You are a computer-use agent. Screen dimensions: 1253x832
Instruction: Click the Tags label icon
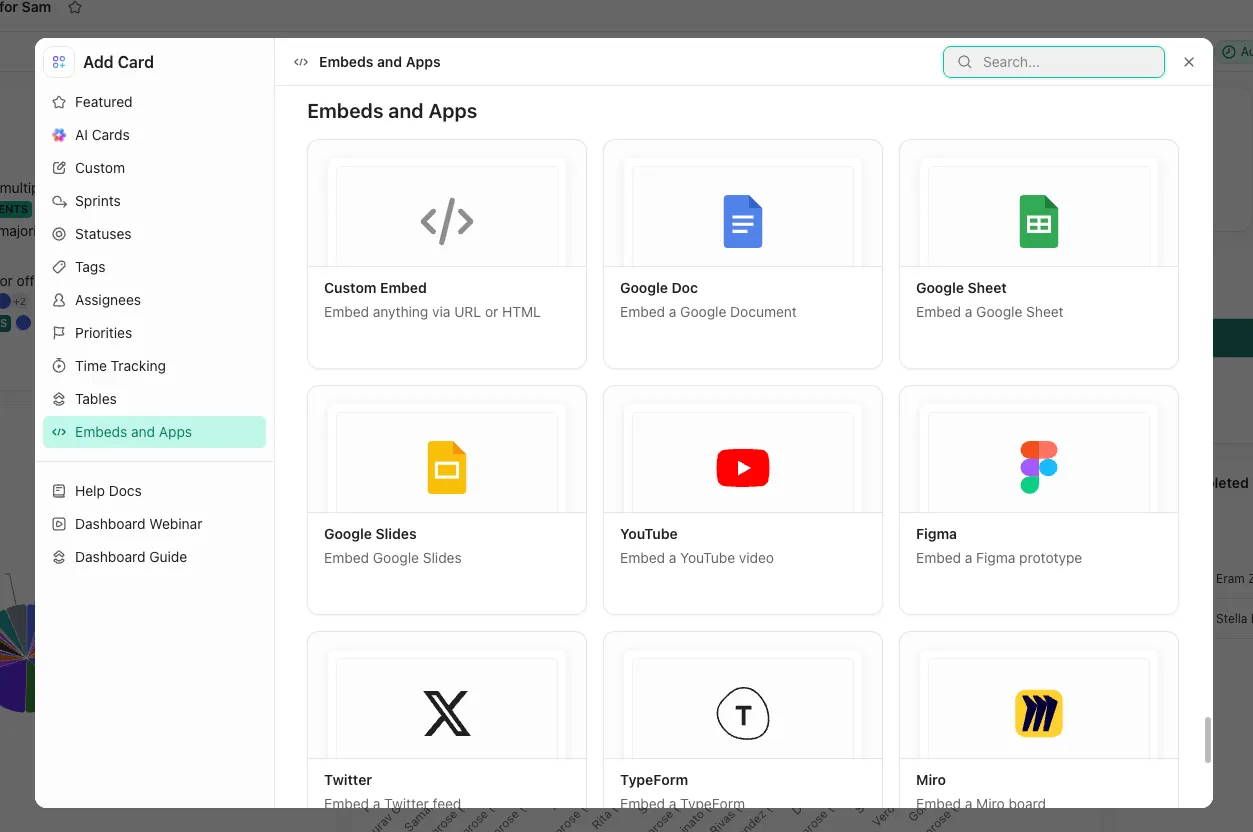click(x=59, y=267)
